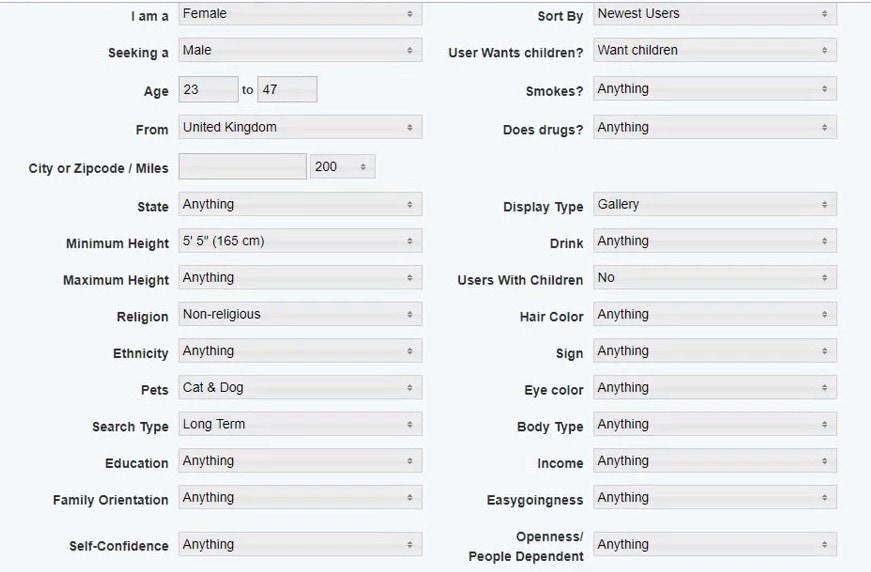Expand the Minimum Height dropdown
The width and height of the screenshot is (871, 572).
[299, 242]
